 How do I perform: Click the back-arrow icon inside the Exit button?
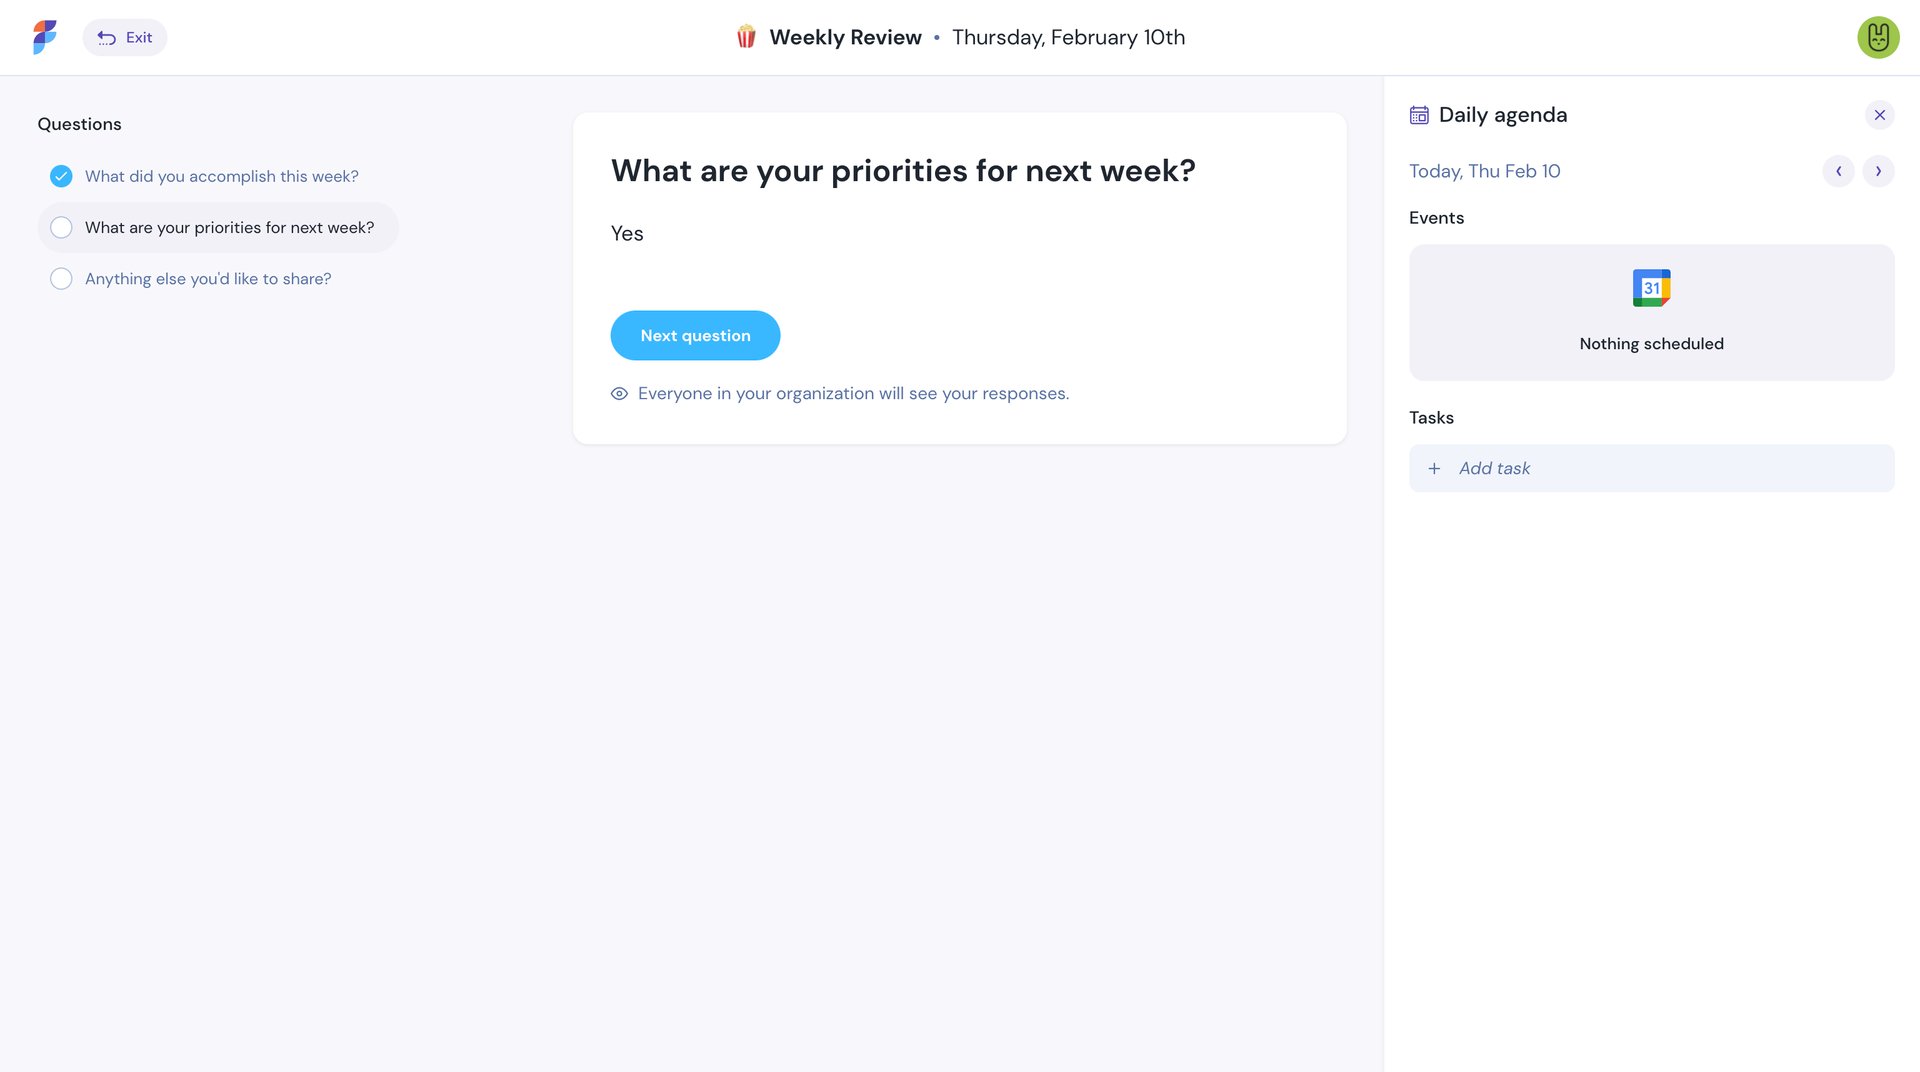point(107,37)
